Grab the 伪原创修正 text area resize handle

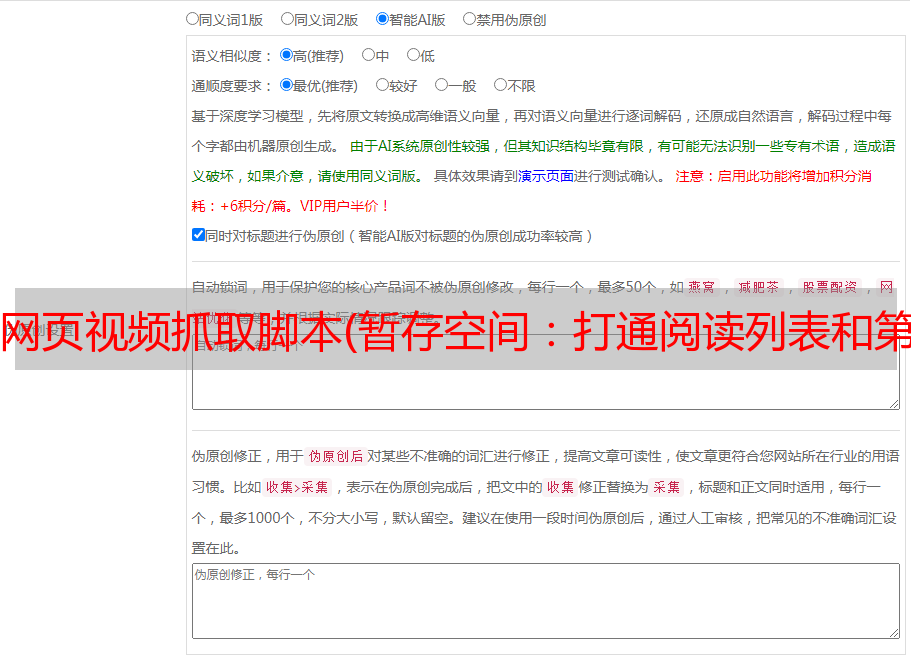click(x=893, y=632)
